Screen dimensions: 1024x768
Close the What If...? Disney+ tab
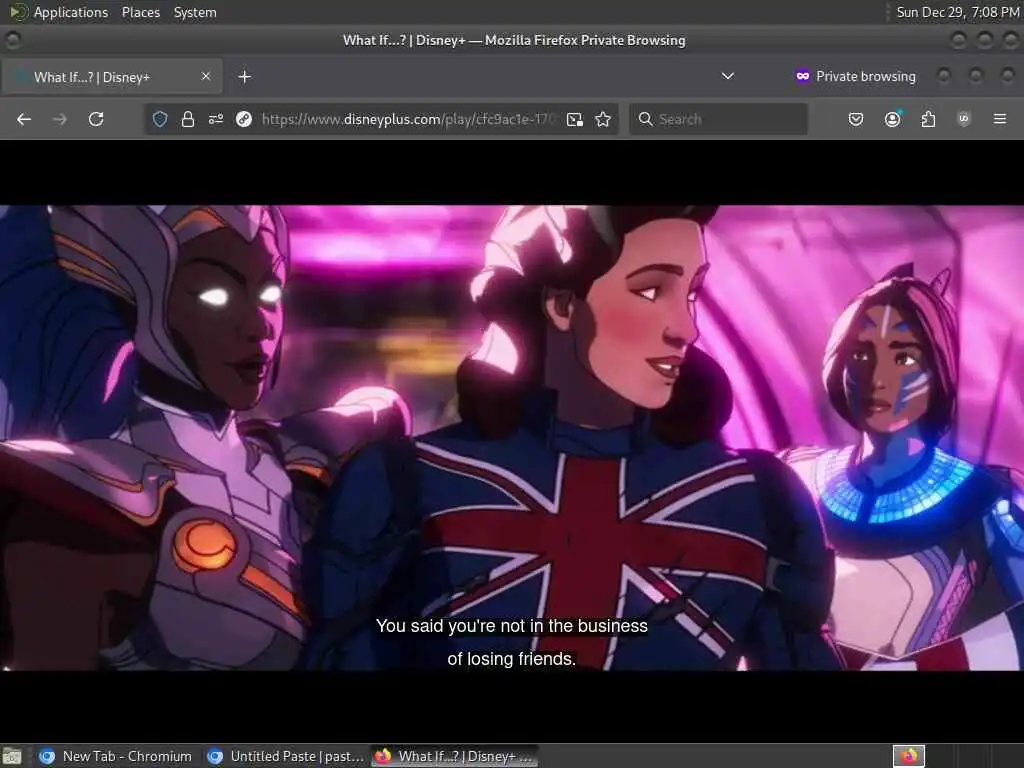click(x=206, y=76)
